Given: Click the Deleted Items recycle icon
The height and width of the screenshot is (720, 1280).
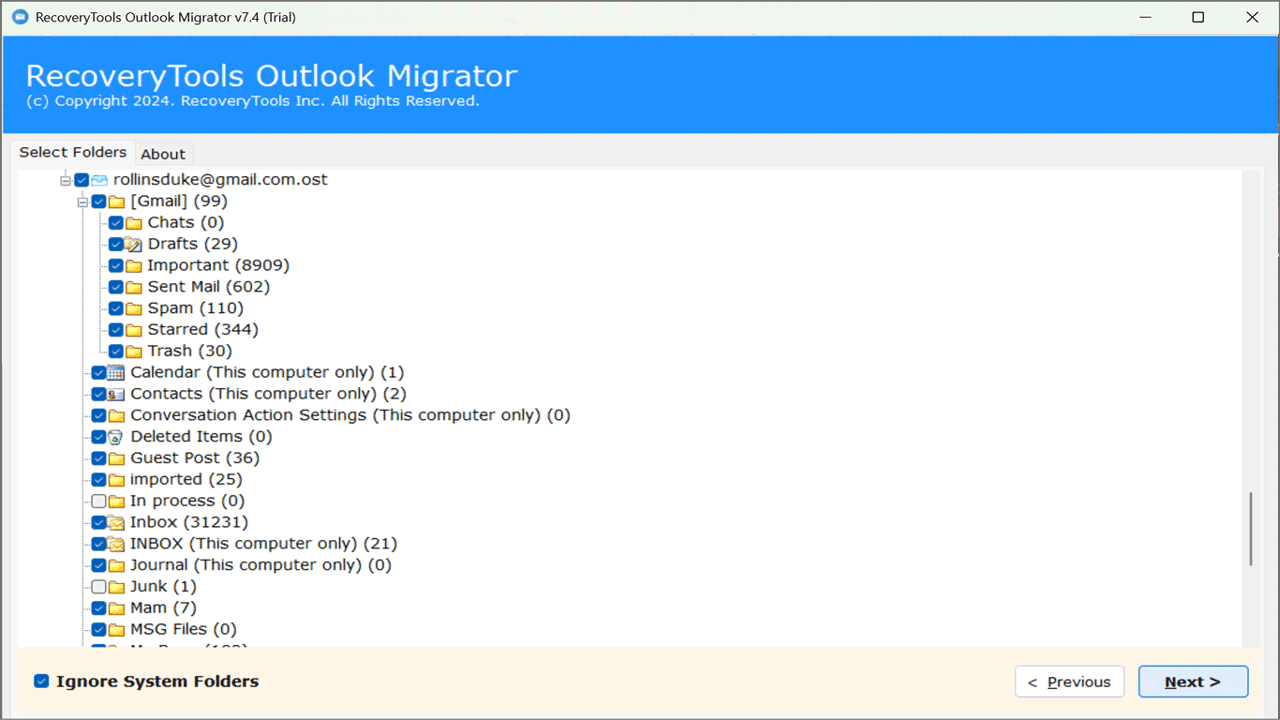Looking at the screenshot, I should pyautogui.click(x=116, y=437).
